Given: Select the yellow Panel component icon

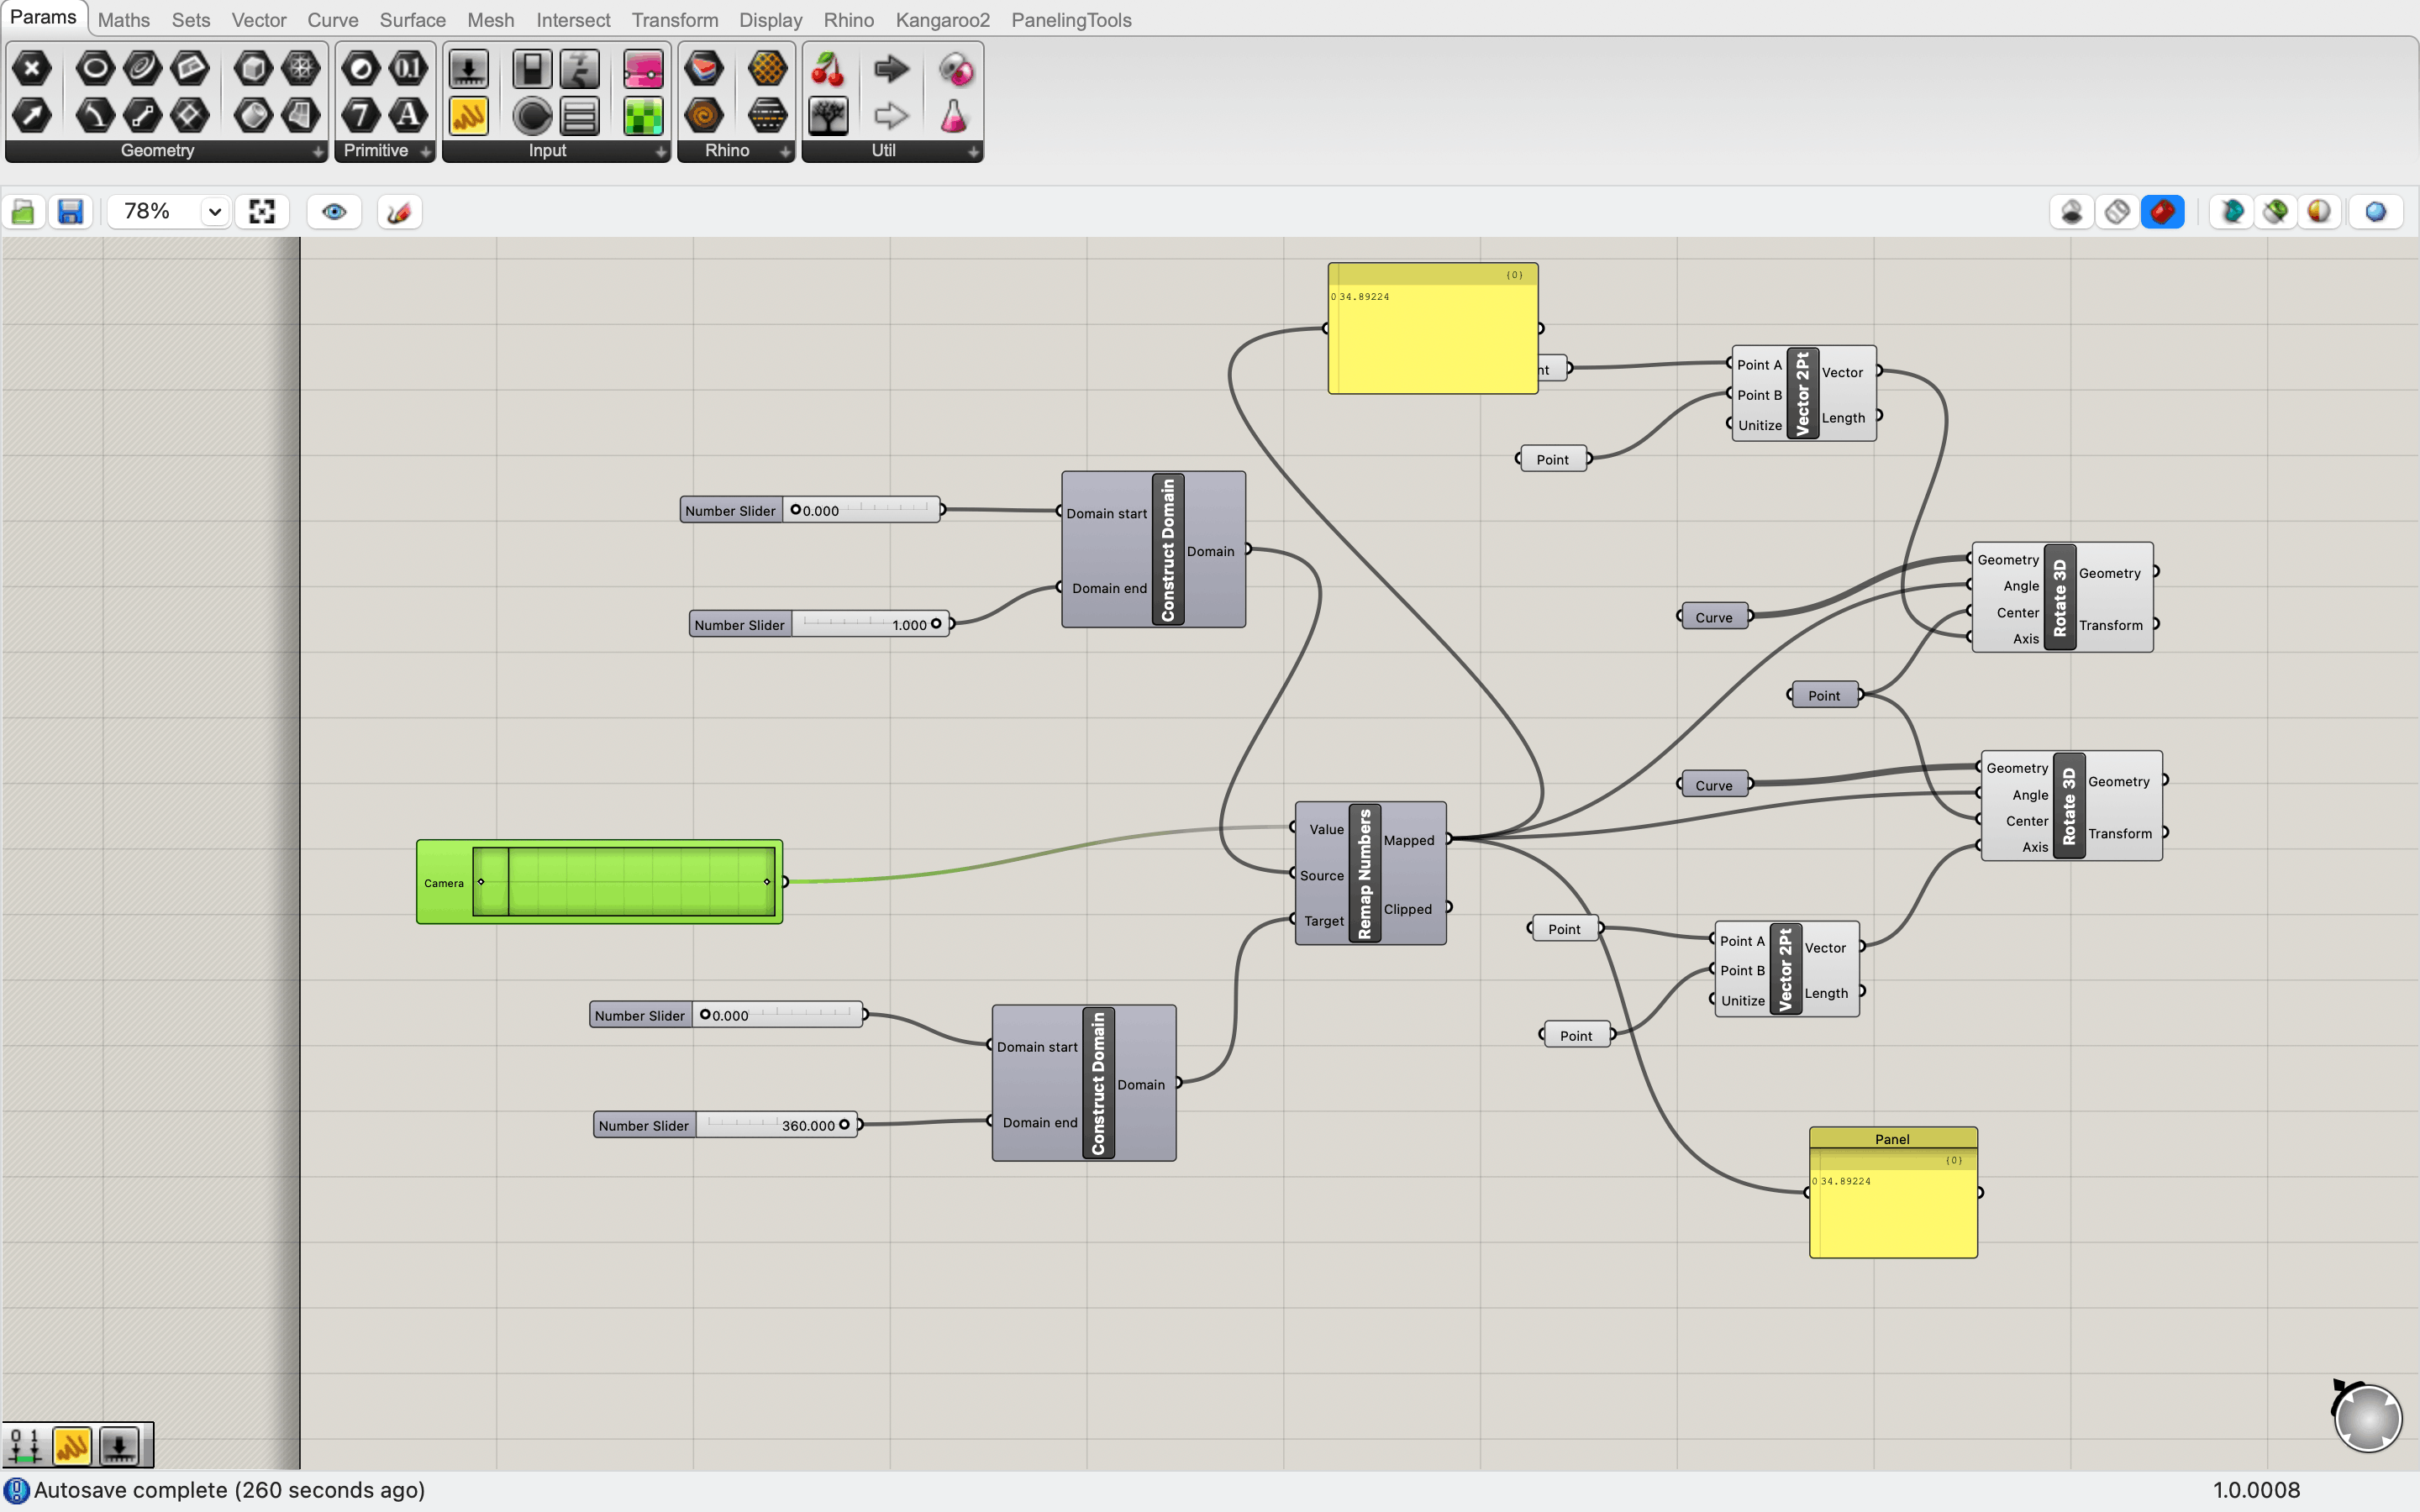Looking at the screenshot, I should 468,116.
